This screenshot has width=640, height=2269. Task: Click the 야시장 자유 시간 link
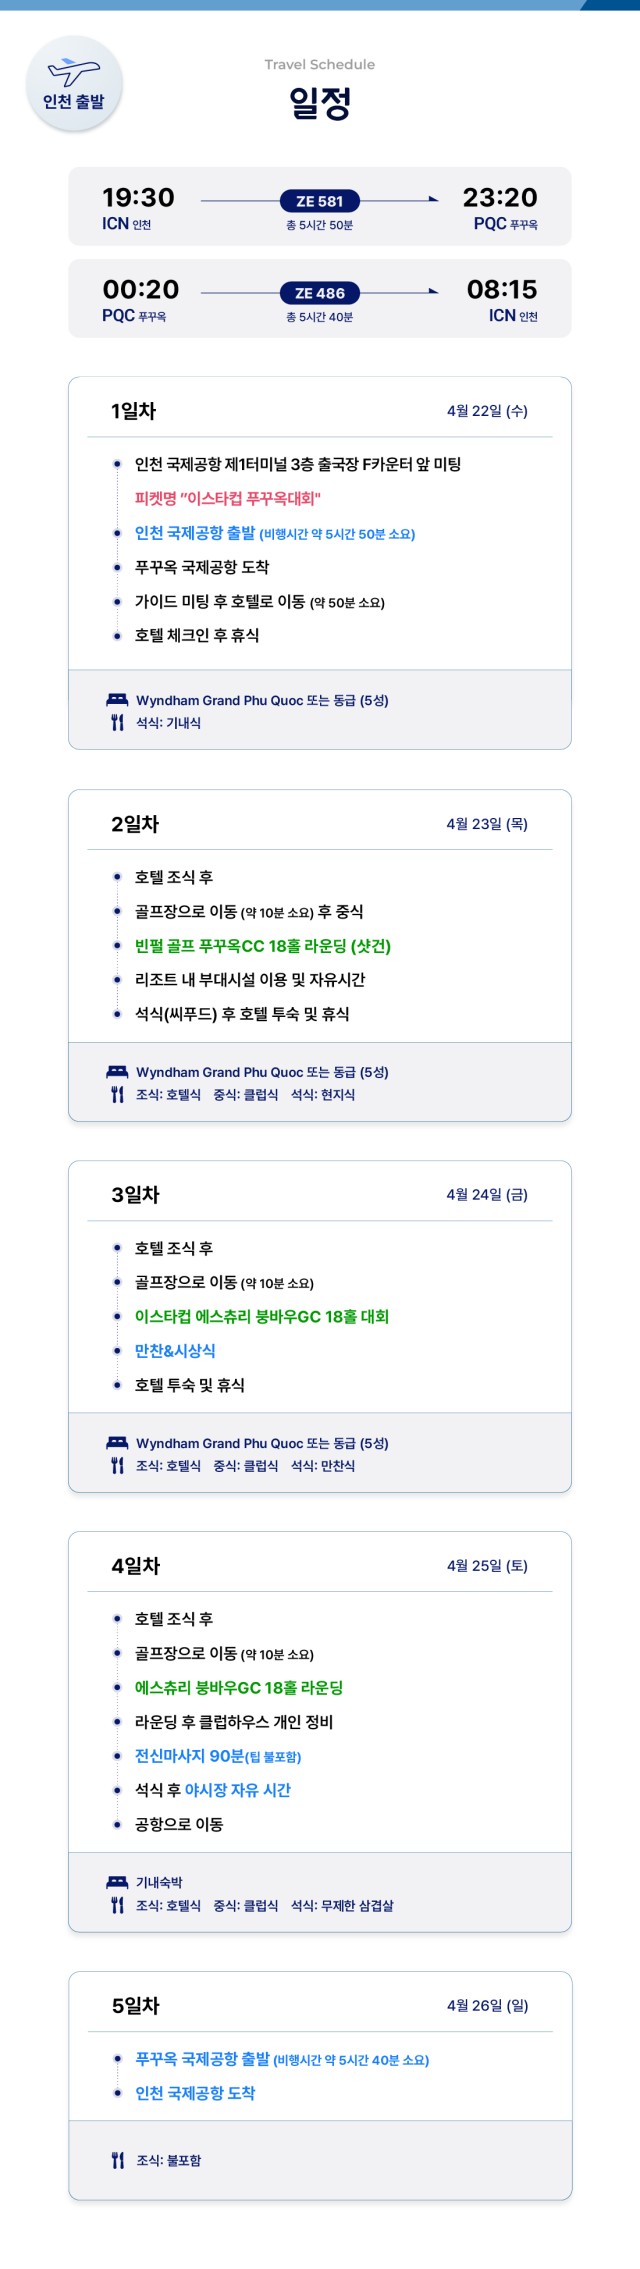pyautogui.click(x=238, y=1790)
